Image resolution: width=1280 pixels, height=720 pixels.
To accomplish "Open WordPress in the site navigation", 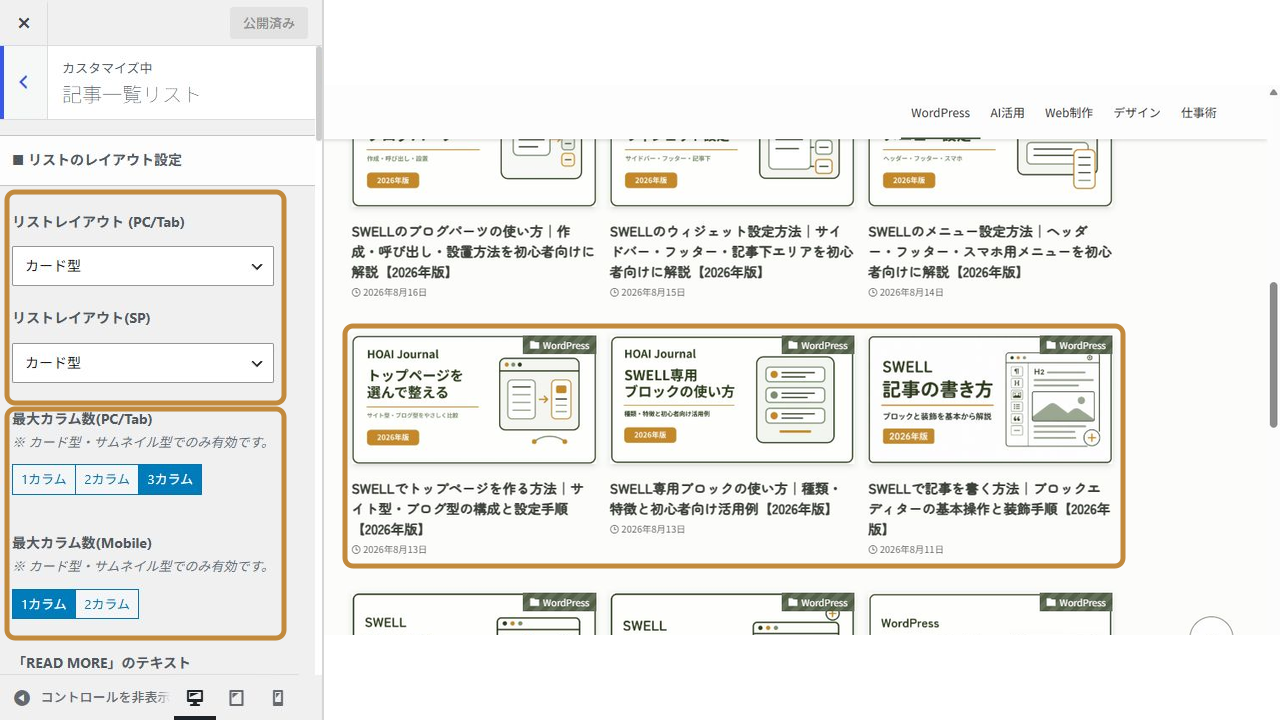I will 940,113.
